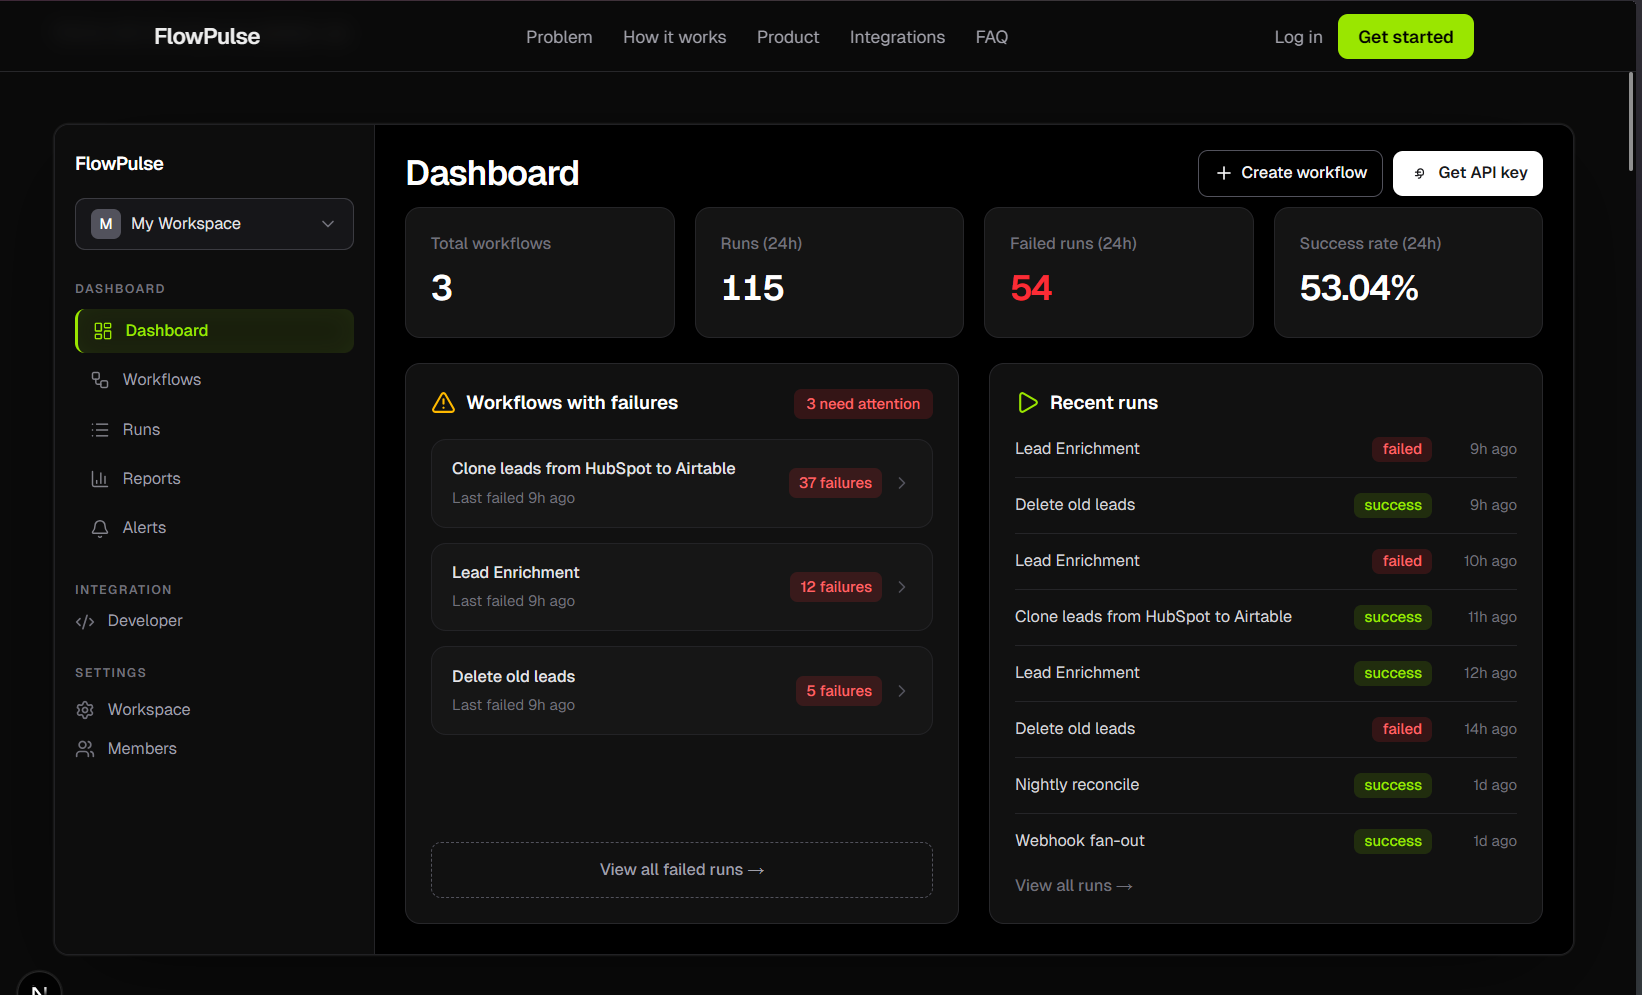Click the Reports bar chart icon
The width and height of the screenshot is (1642, 995).
tap(100, 479)
